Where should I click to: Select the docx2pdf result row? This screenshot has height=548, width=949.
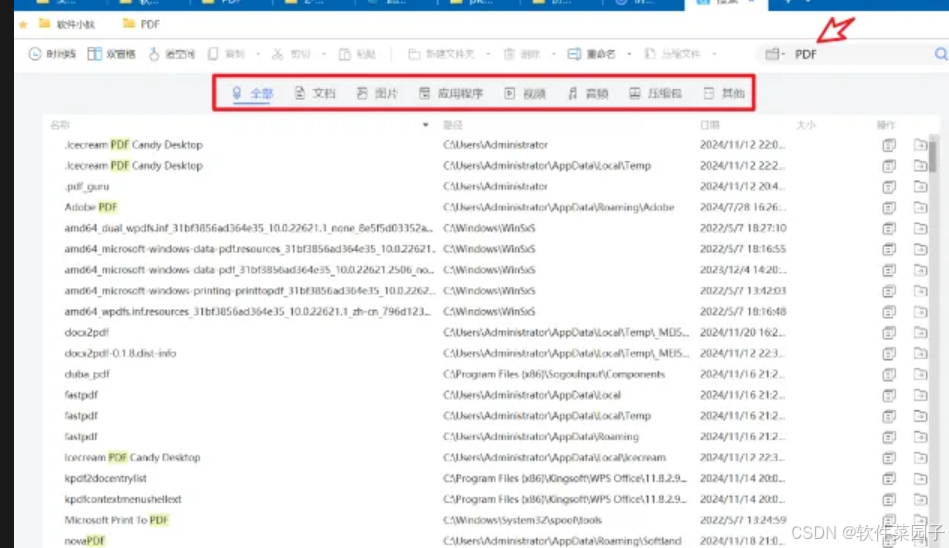[x=487, y=332]
